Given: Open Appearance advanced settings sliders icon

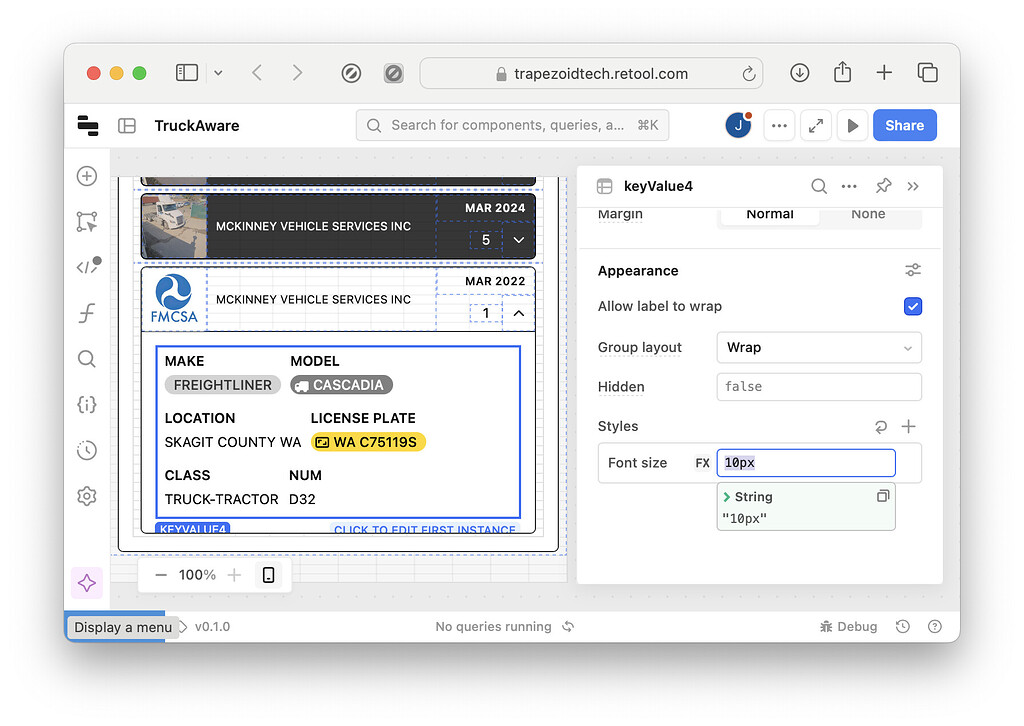Looking at the screenshot, I should (x=913, y=270).
